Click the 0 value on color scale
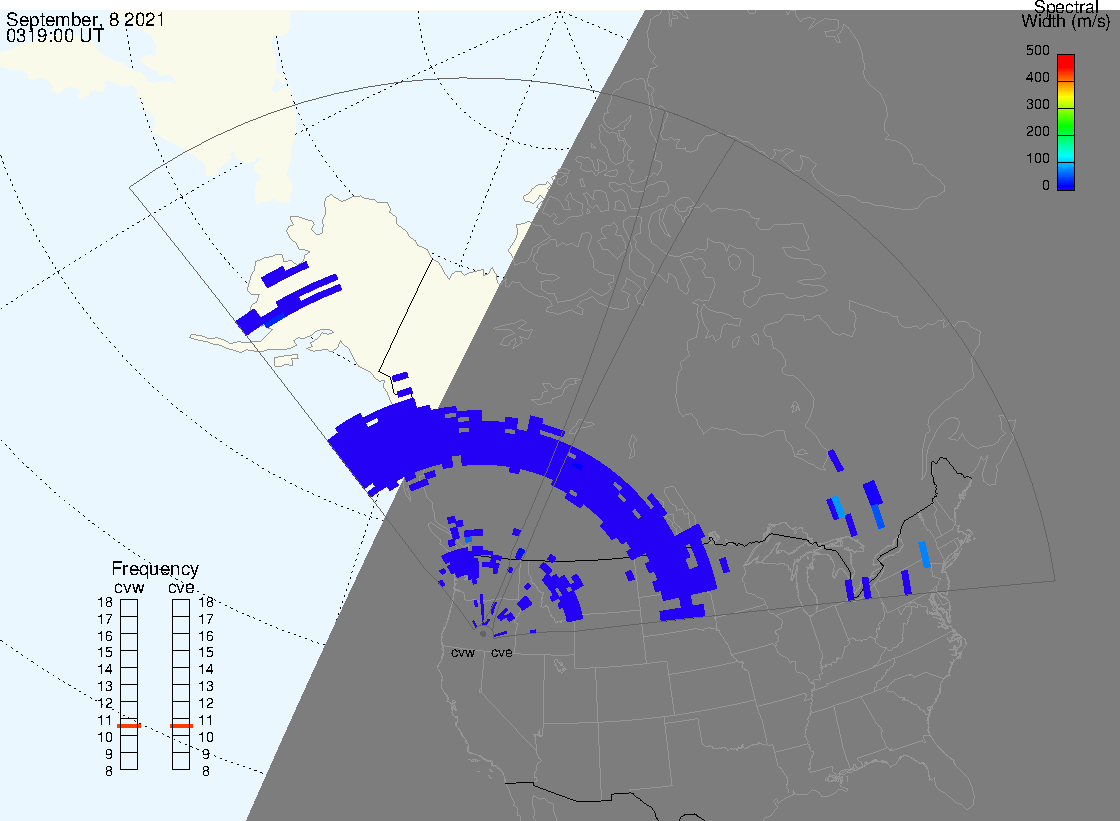 pyautogui.click(x=1046, y=186)
